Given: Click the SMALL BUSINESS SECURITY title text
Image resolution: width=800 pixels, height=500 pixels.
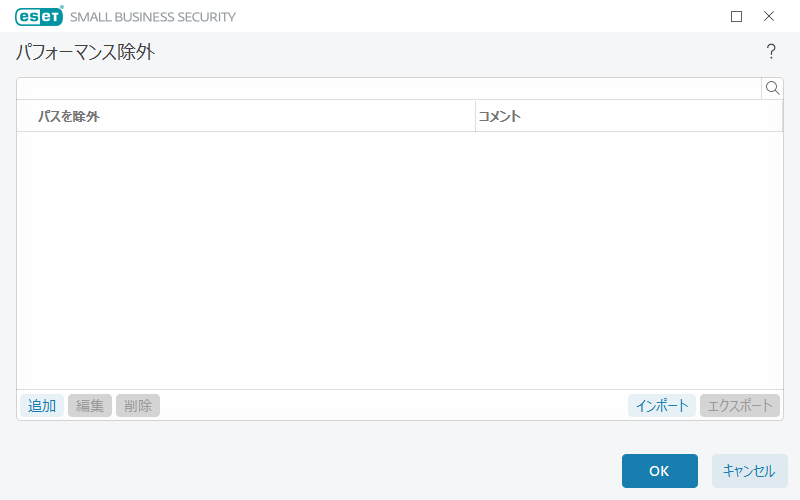Looking at the screenshot, I should (x=153, y=17).
